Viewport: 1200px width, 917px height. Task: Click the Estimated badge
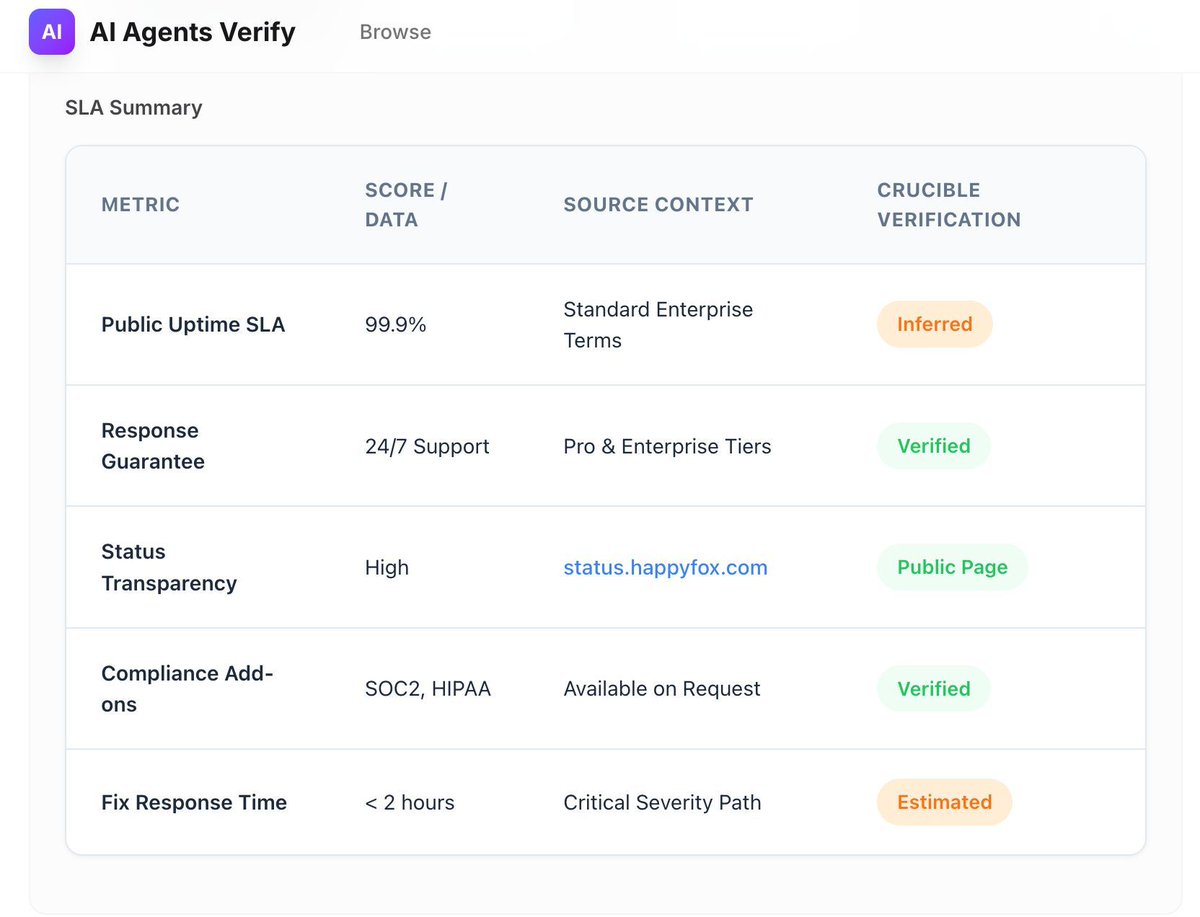944,802
